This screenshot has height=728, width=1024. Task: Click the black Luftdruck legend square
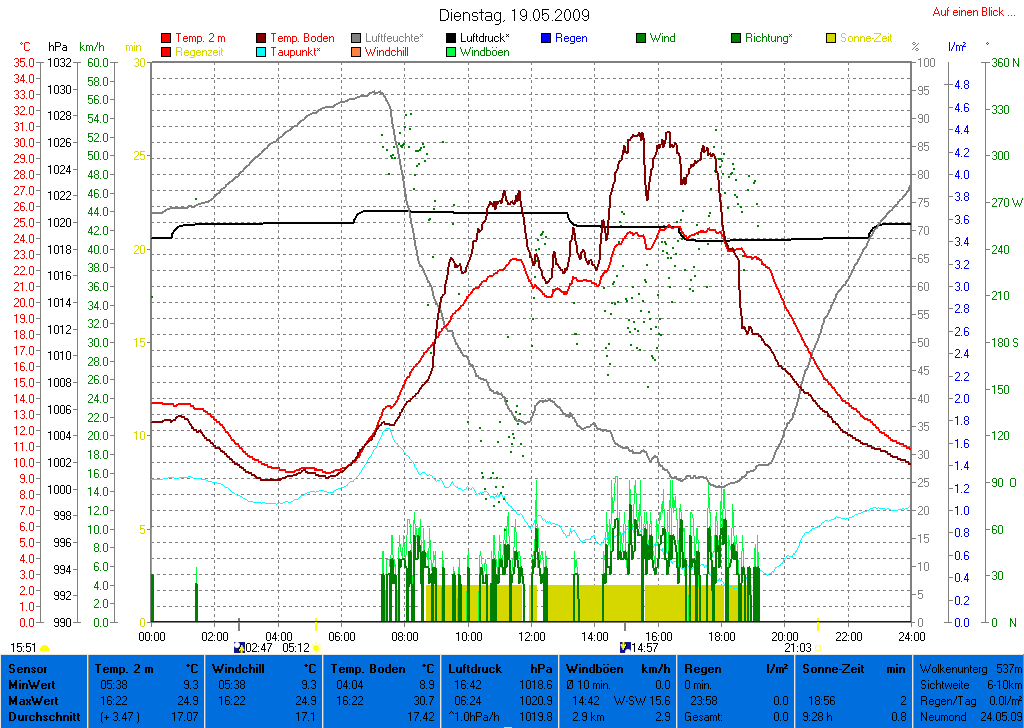(452, 38)
